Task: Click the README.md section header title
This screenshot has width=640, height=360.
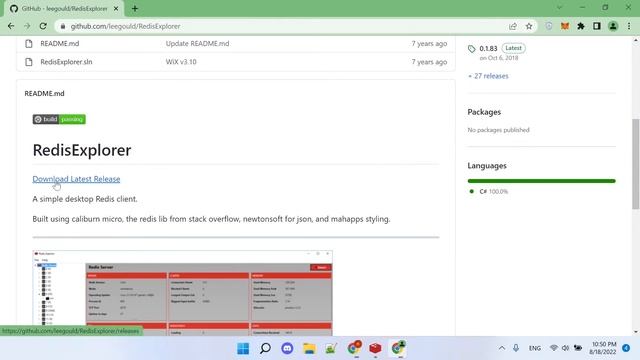Action: pyautogui.click(x=44, y=93)
